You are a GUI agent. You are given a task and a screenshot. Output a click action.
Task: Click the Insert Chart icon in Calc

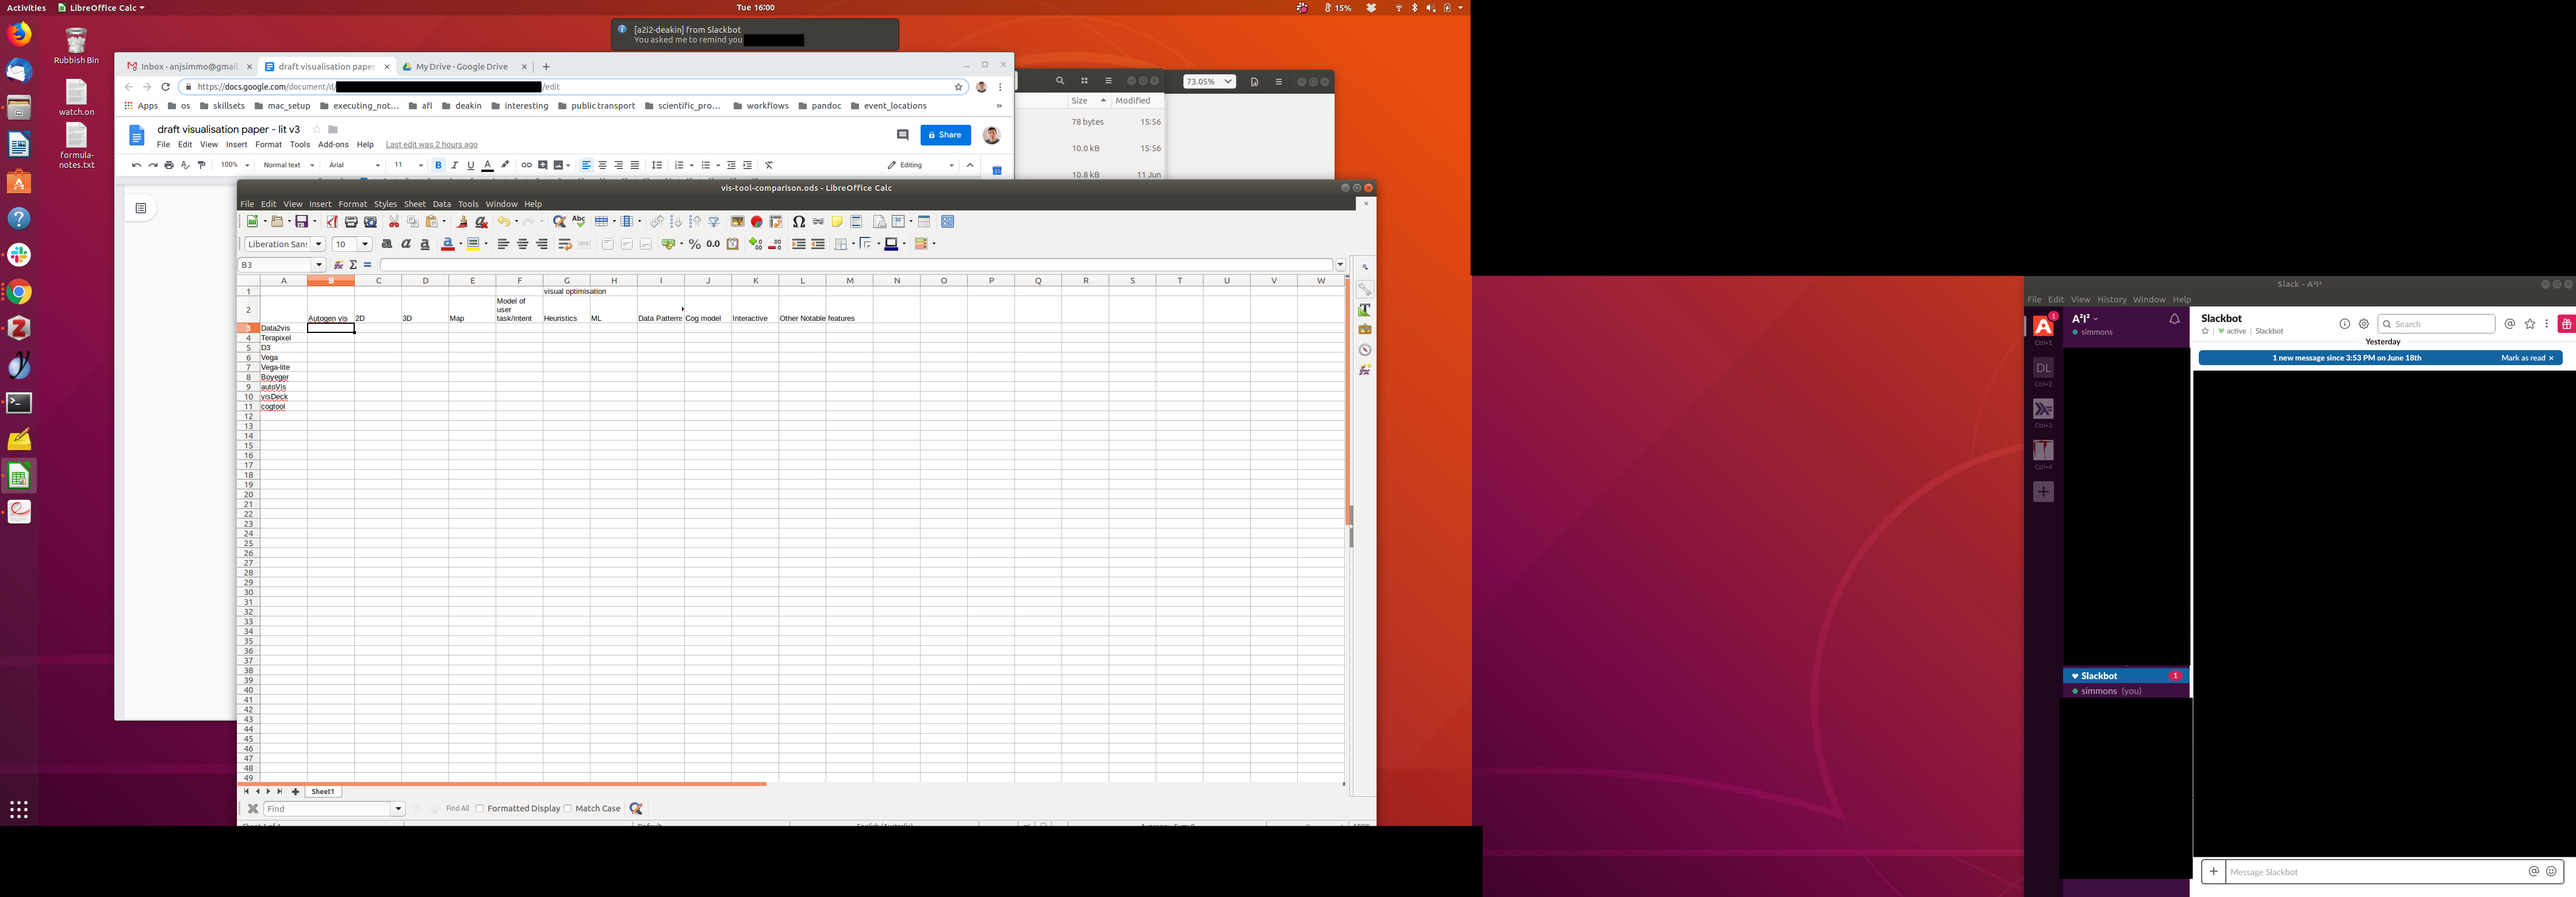pos(756,222)
